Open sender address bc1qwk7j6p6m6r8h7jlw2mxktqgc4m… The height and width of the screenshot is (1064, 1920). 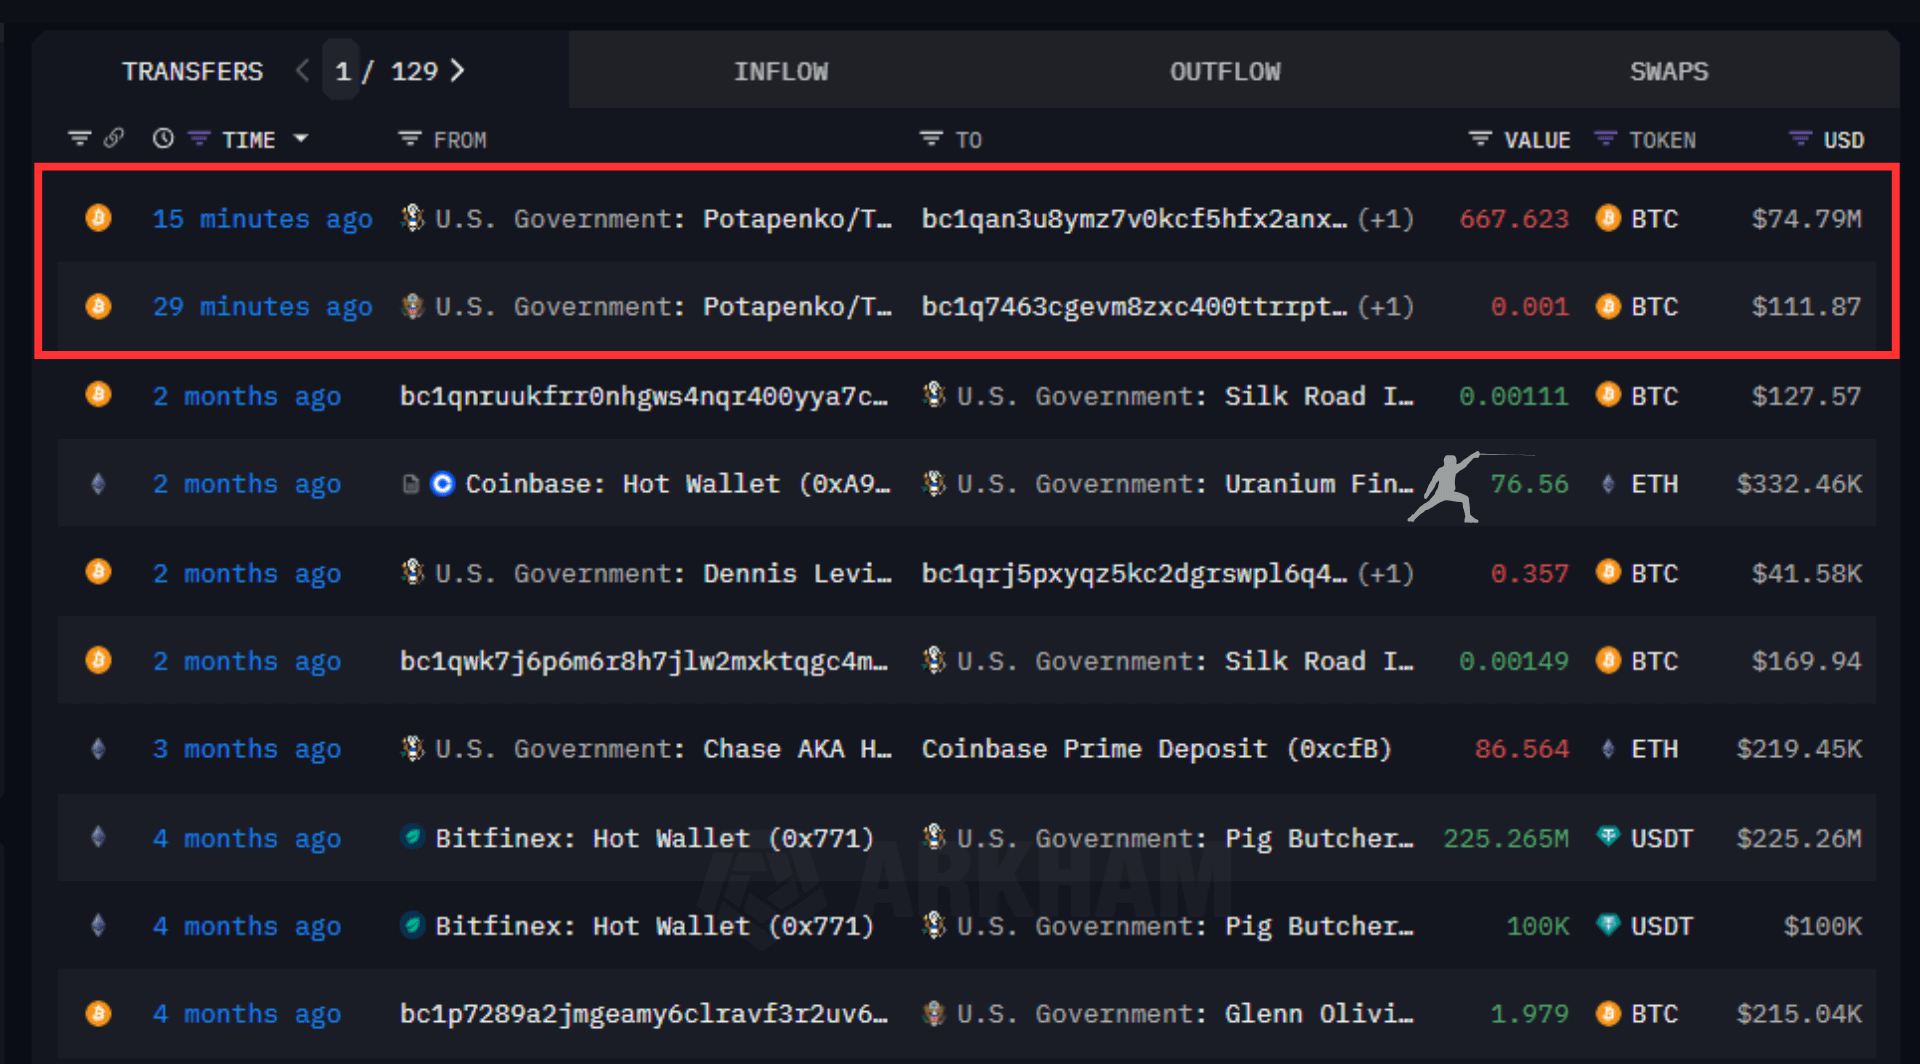pyautogui.click(x=644, y=661)
